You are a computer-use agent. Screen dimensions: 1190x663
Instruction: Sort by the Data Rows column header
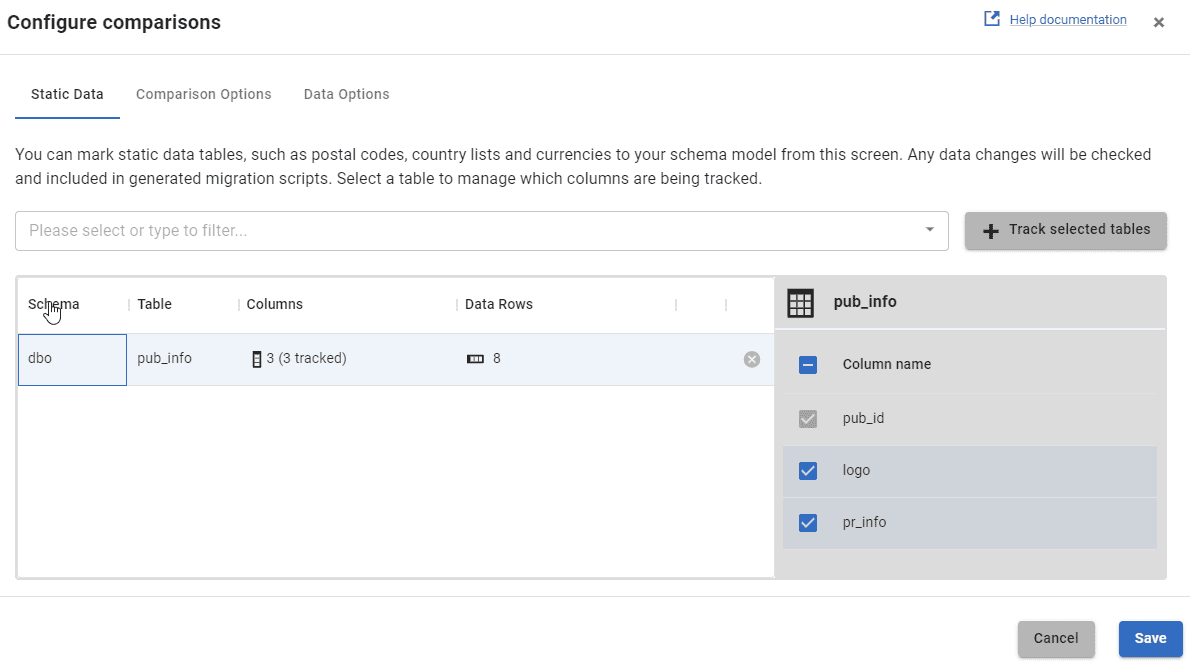click(499, 304)
